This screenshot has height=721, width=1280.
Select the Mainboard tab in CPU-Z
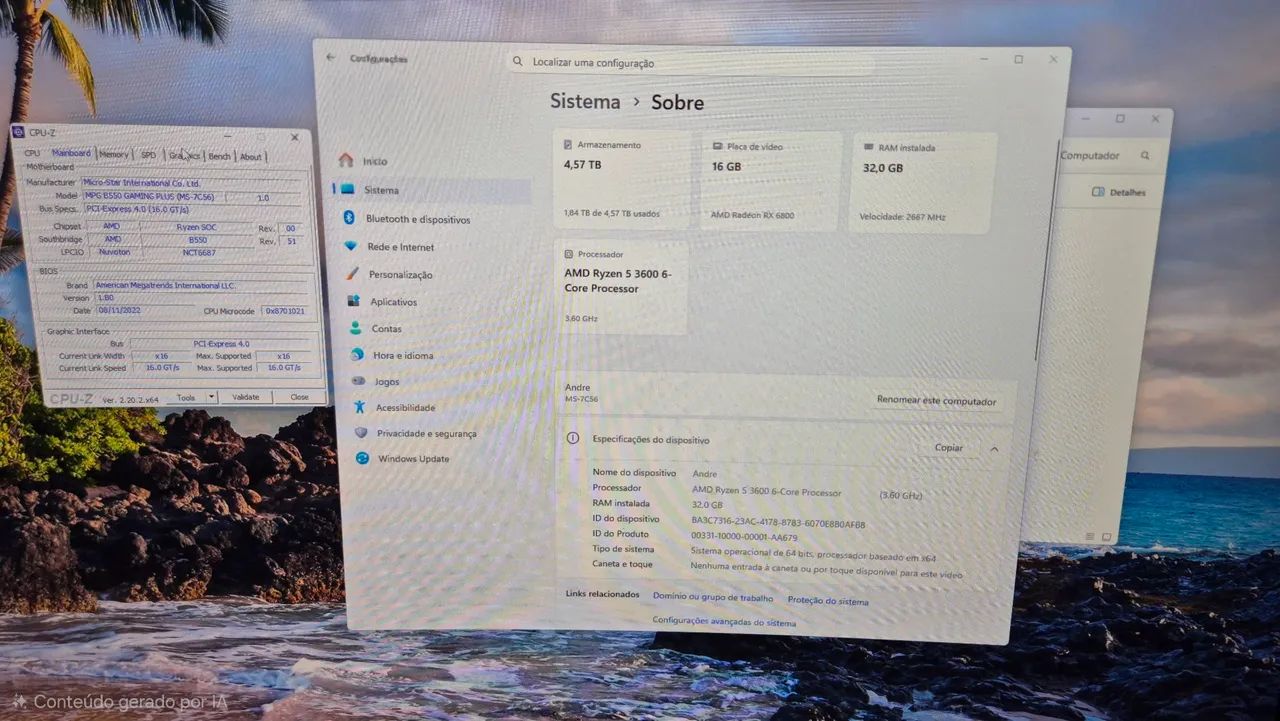[71, 153]
